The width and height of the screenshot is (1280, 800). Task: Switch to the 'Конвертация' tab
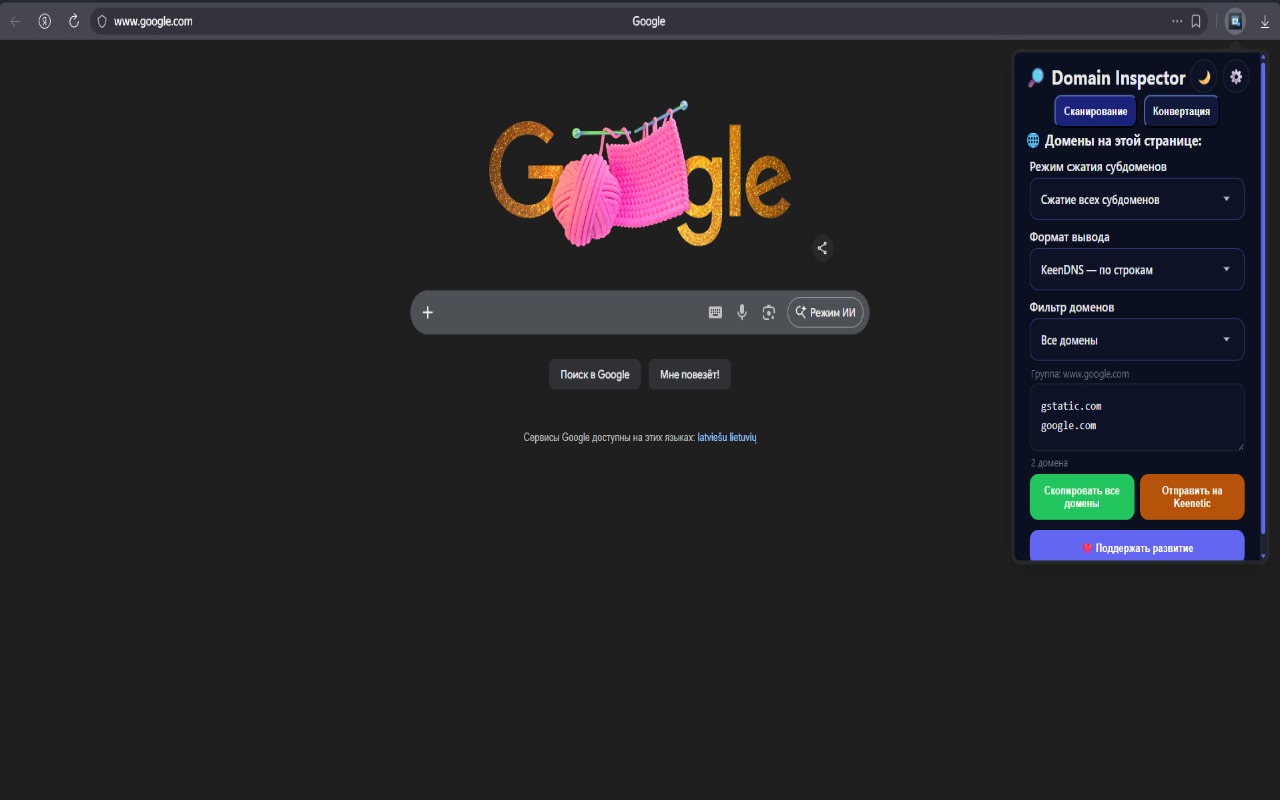pyautogui.click(x=1181, y=111)
